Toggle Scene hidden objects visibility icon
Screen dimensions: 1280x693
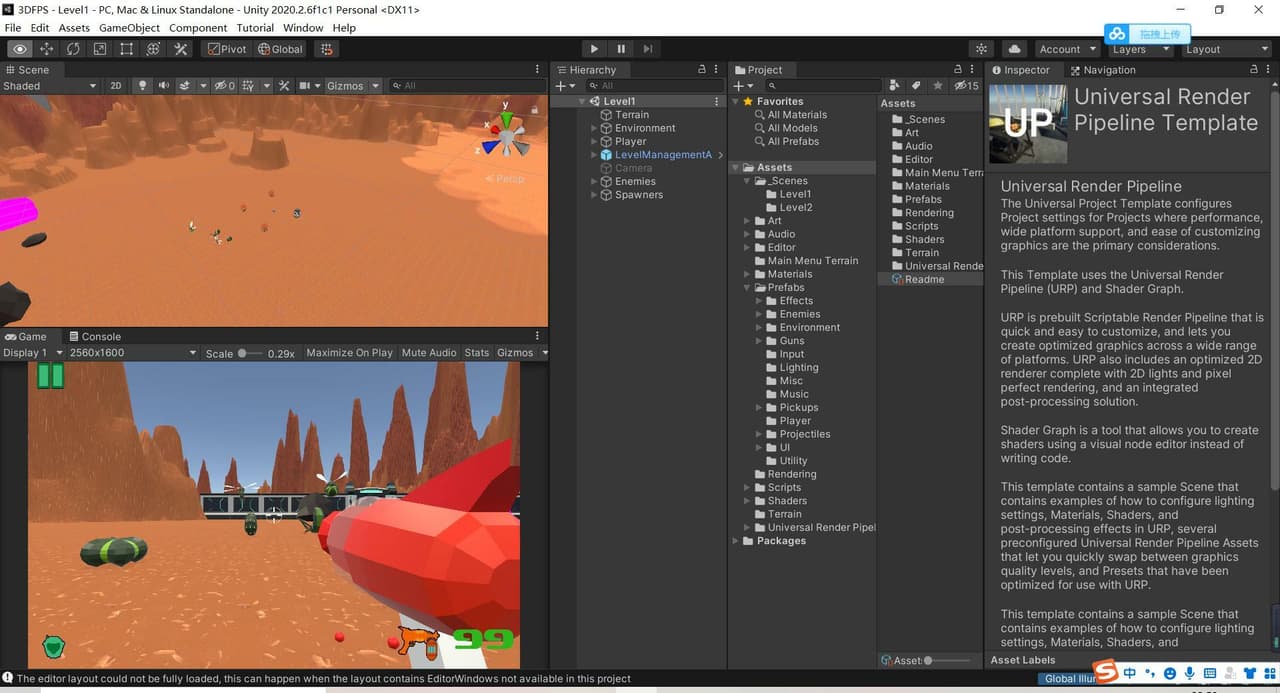point(224,86)
